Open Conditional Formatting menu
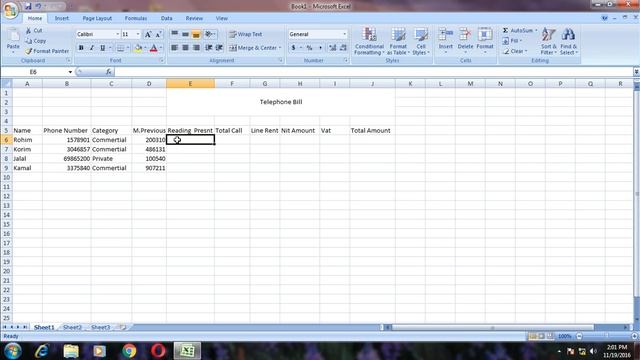This screenshot has width=640, height=360. coord(369,41)
